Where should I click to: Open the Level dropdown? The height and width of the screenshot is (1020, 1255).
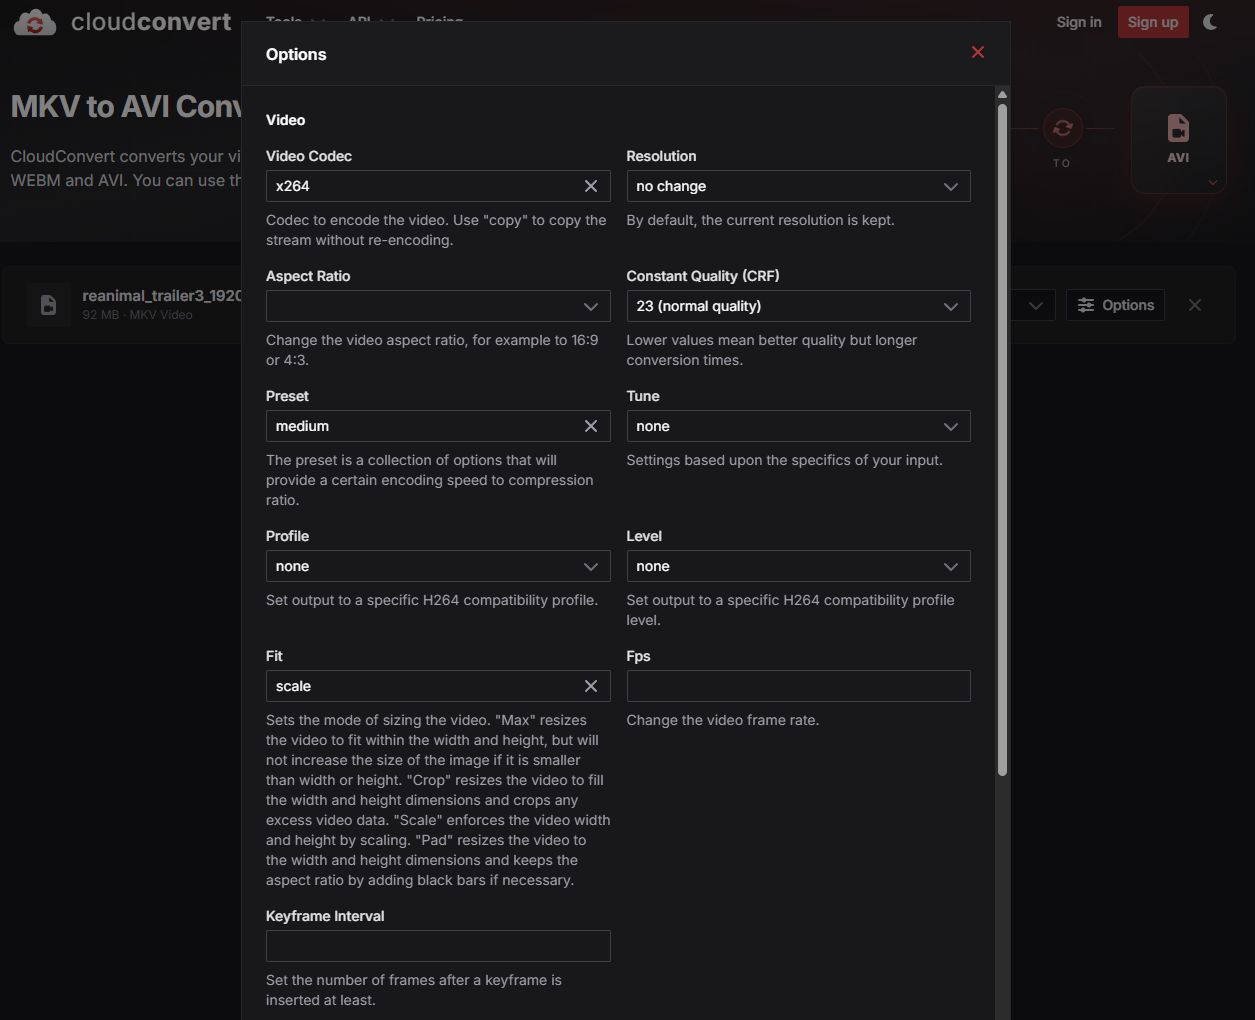click(x=798, y=566)
